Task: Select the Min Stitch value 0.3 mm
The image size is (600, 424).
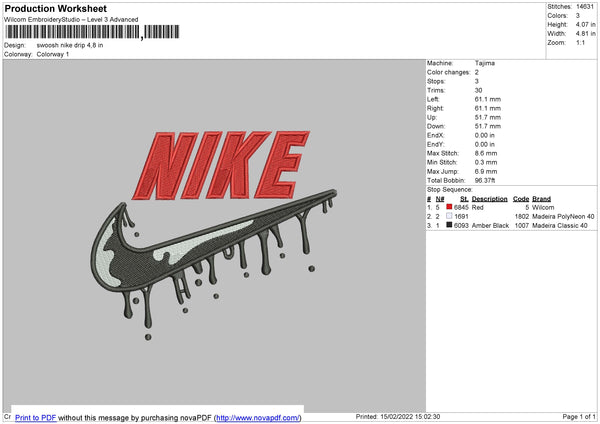Action: click(x=486, y=162)
